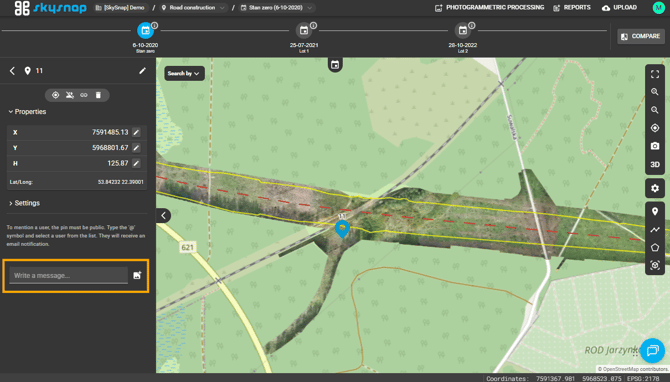670x382 pixels.
Task: Switch map to 3D view
Action: [x=655, y=165]
